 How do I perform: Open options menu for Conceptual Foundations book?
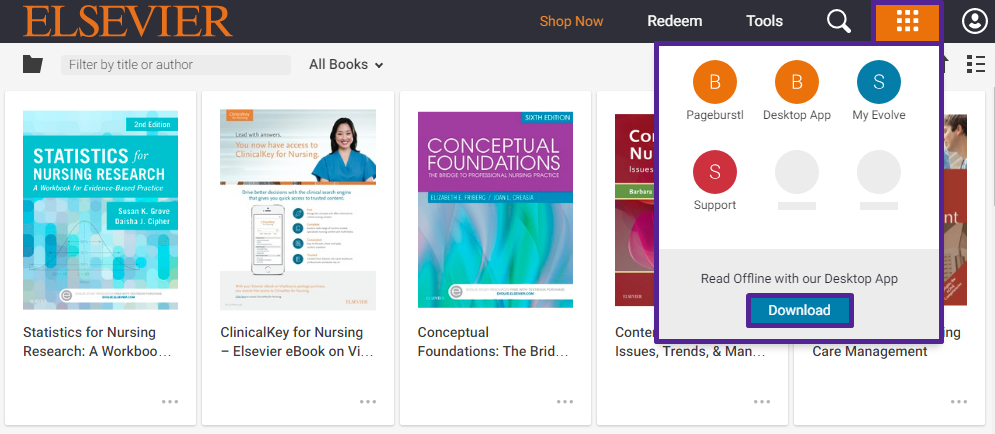[x=565, y=402]
